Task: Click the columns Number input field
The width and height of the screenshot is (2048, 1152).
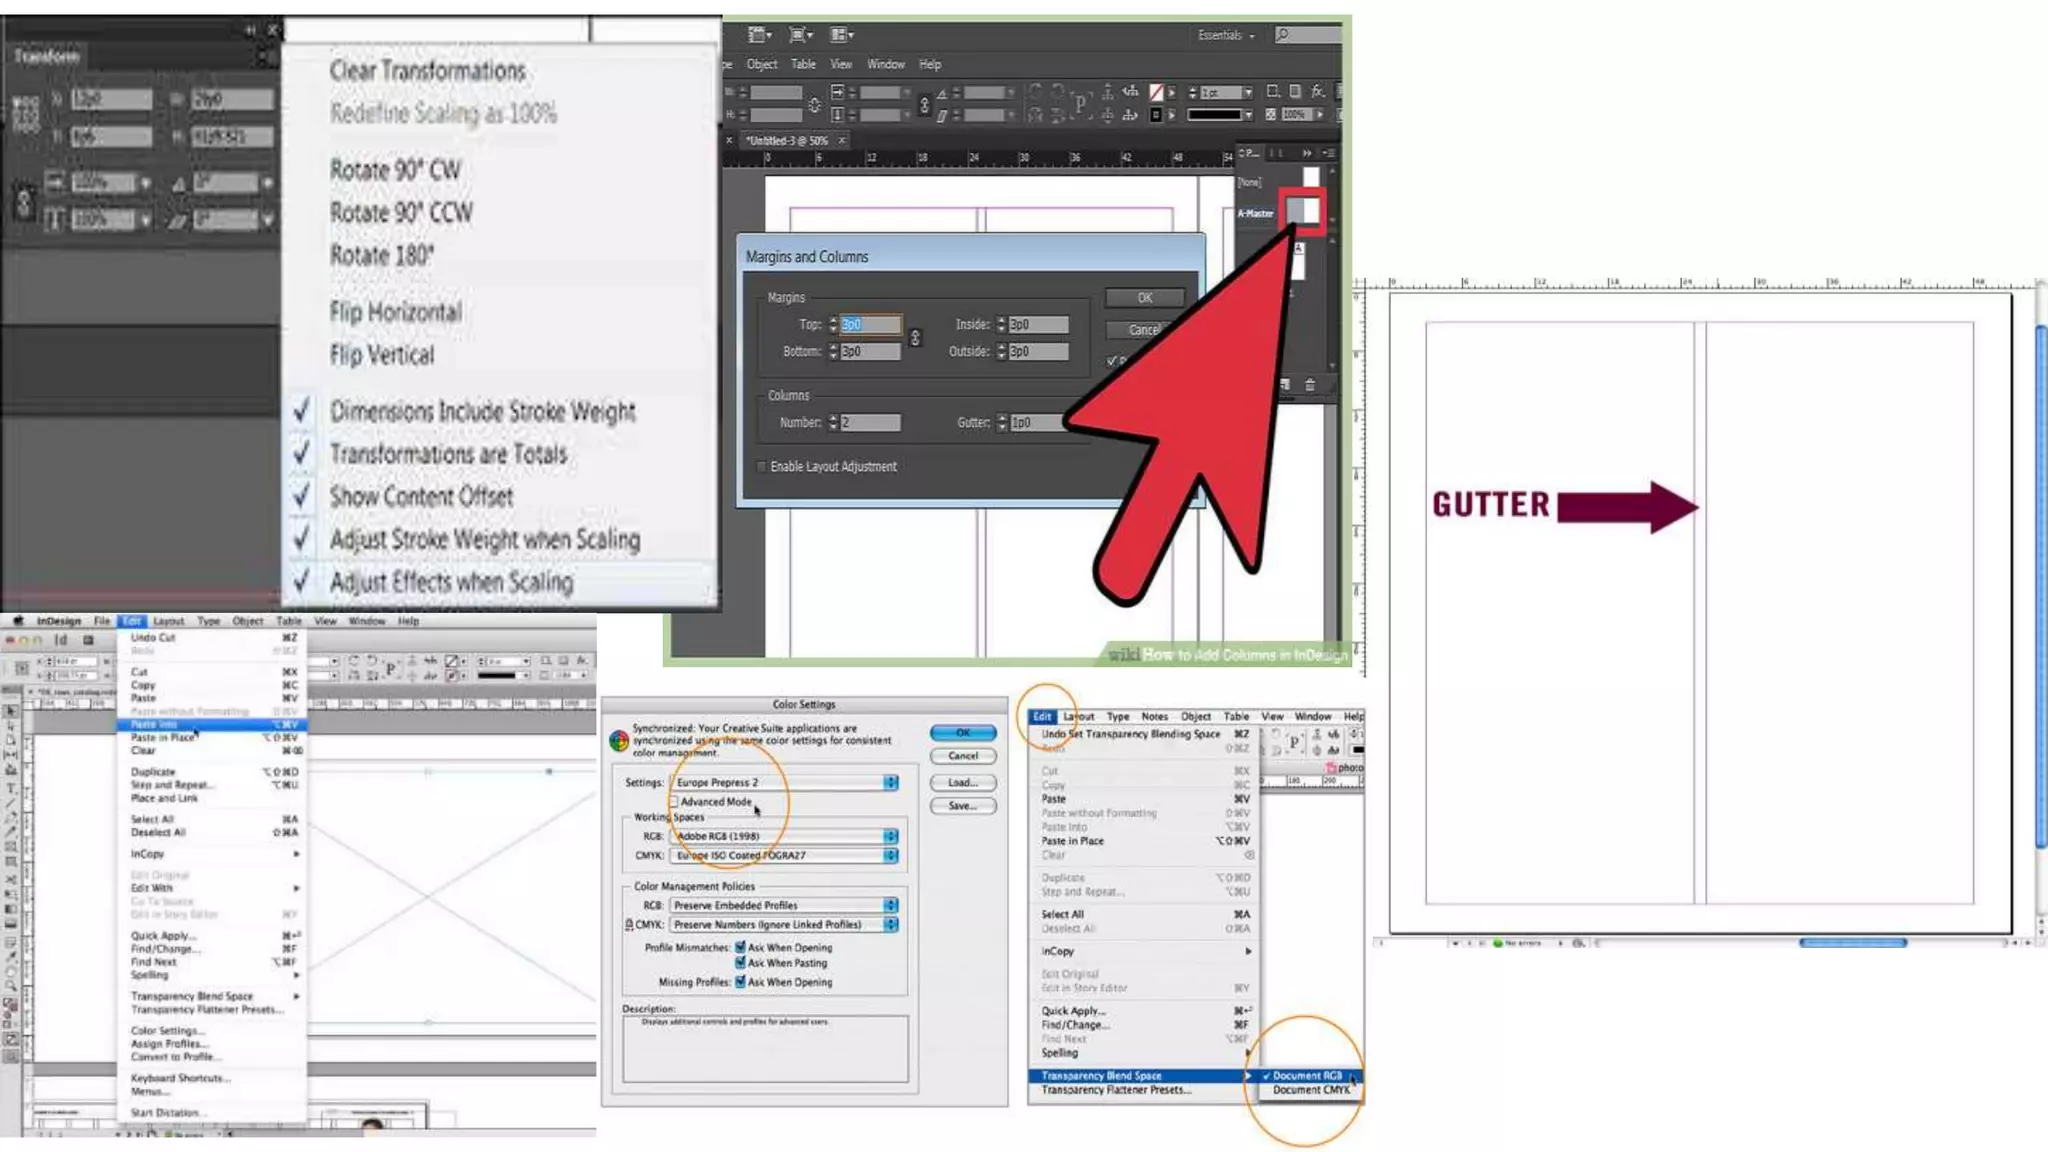Action: [870, 423]
